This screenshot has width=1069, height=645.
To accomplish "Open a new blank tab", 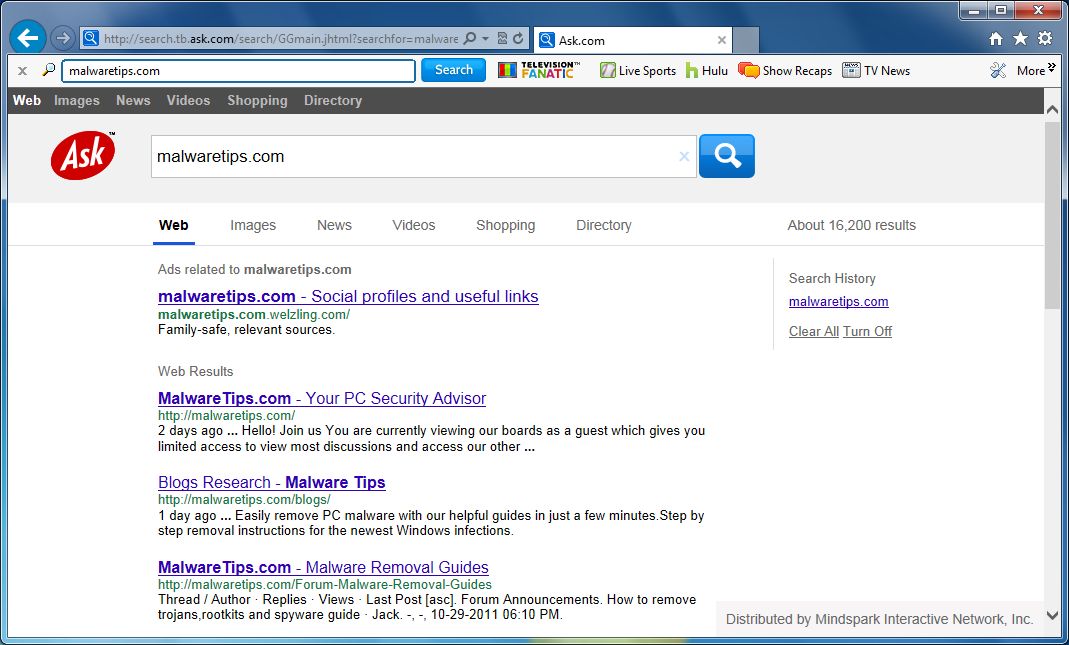I will [x=746, y=40].
